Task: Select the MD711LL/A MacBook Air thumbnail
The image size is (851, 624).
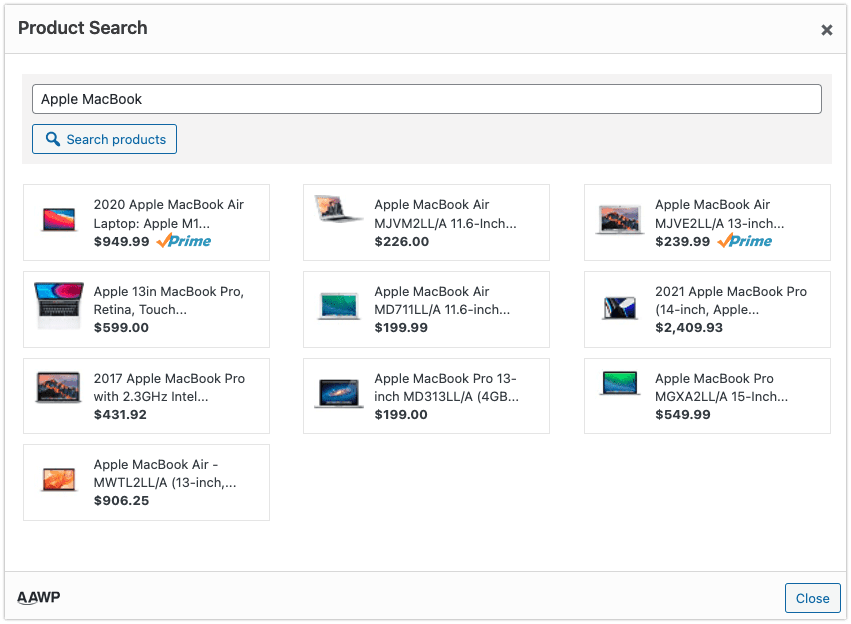Action: pyautogui.click(x=339, y=305)
